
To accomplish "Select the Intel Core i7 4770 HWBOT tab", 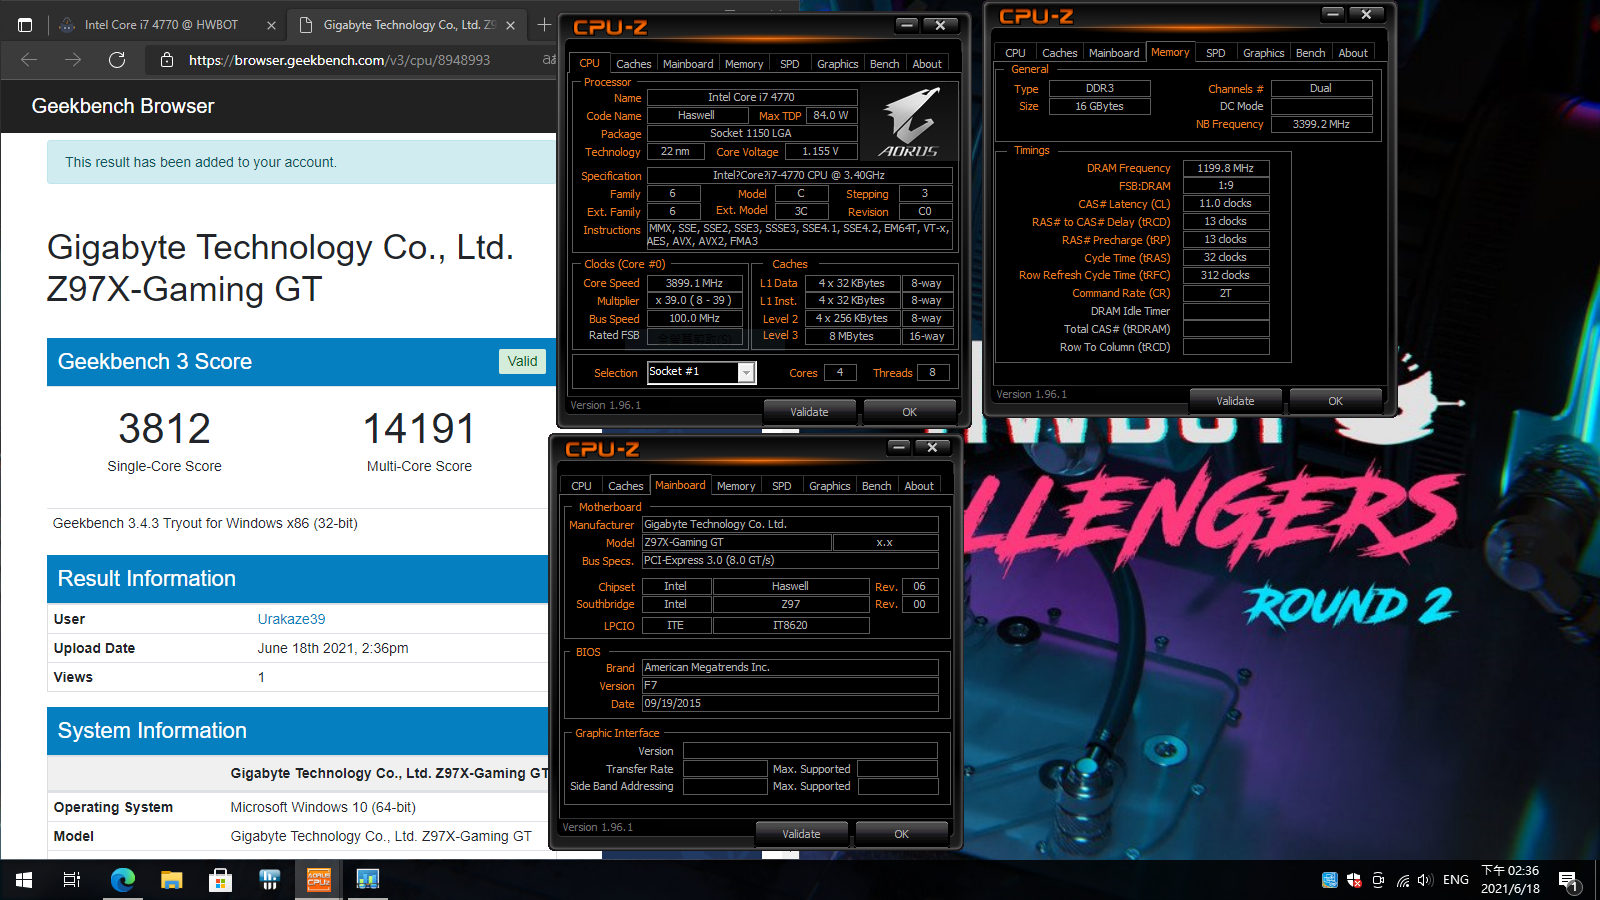I will tap(160, 25).
